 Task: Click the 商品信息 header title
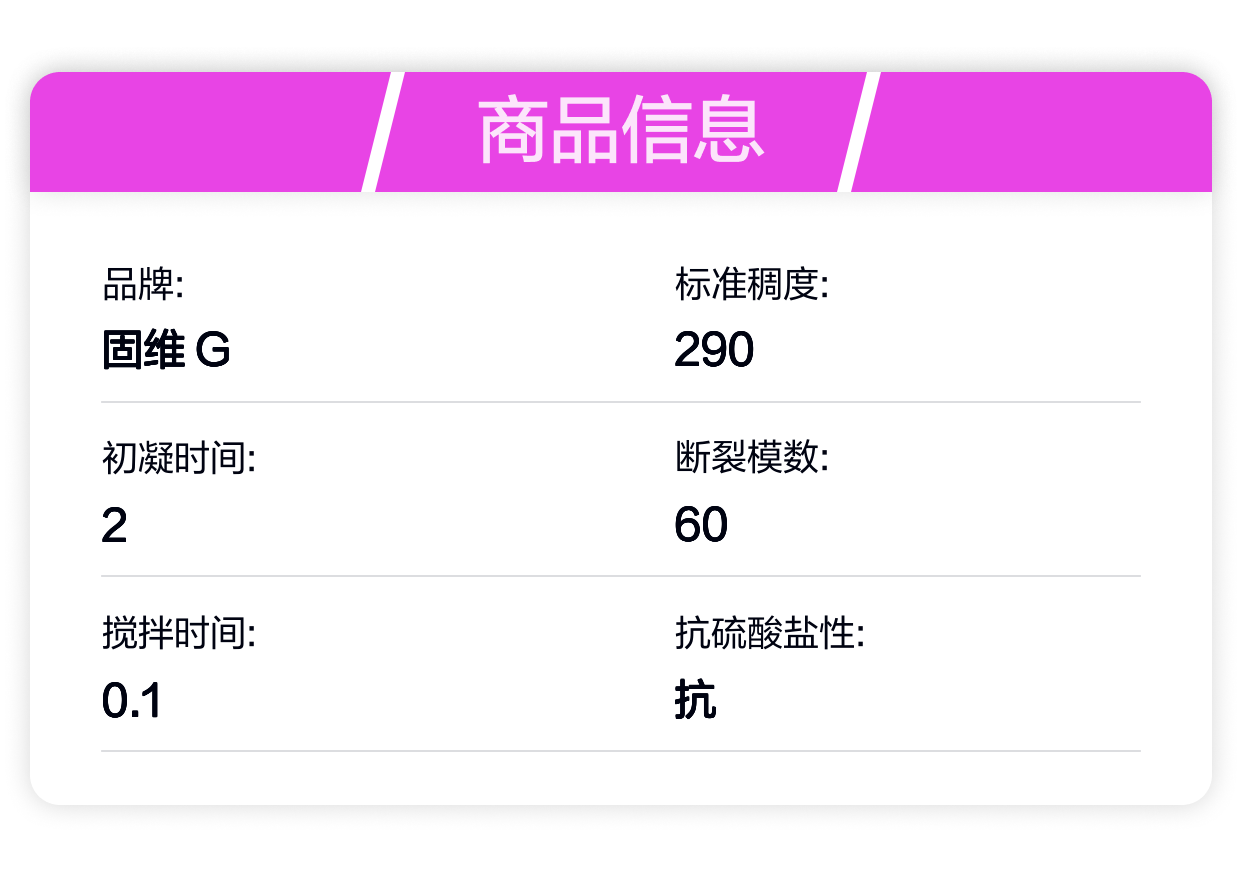point(621,132)
